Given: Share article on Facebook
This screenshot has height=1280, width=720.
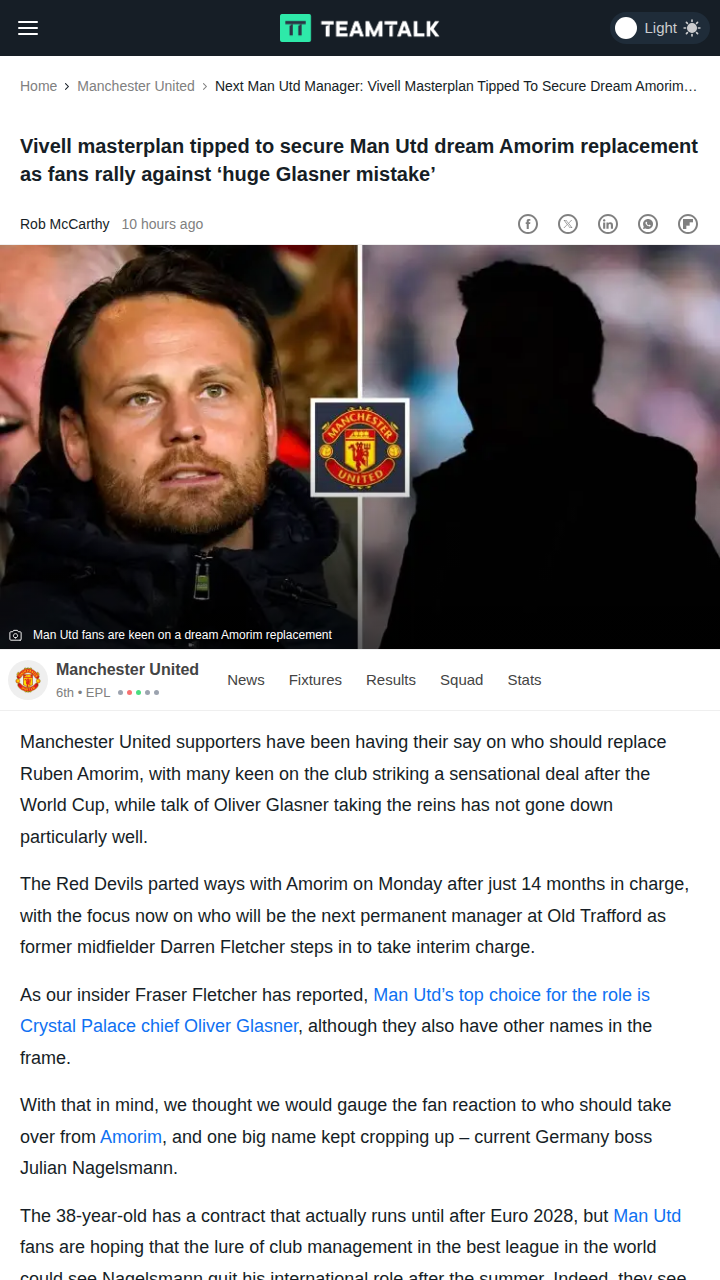Looking at the screenshot, I should click(528, 224).
